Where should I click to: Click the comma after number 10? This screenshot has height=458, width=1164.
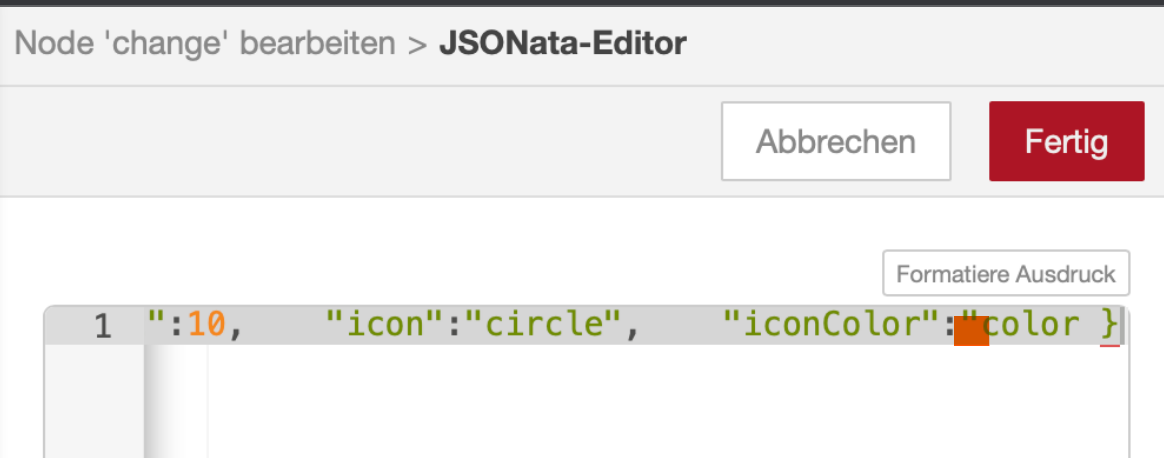click(236, 328)
